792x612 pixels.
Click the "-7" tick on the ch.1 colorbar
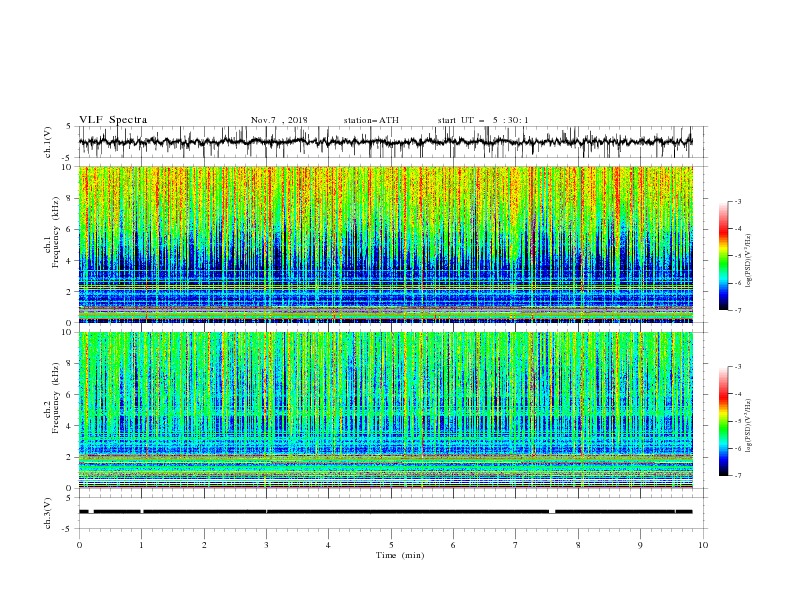click(x=737, y=310)
